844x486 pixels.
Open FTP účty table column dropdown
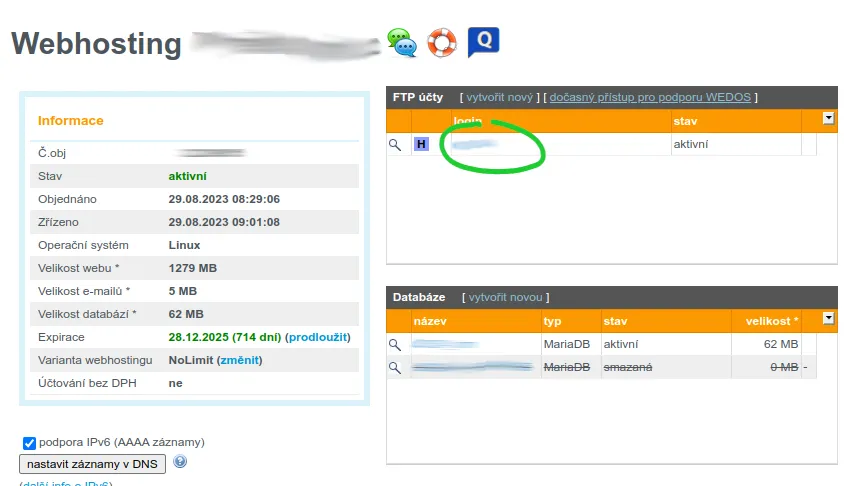[828, 118]
